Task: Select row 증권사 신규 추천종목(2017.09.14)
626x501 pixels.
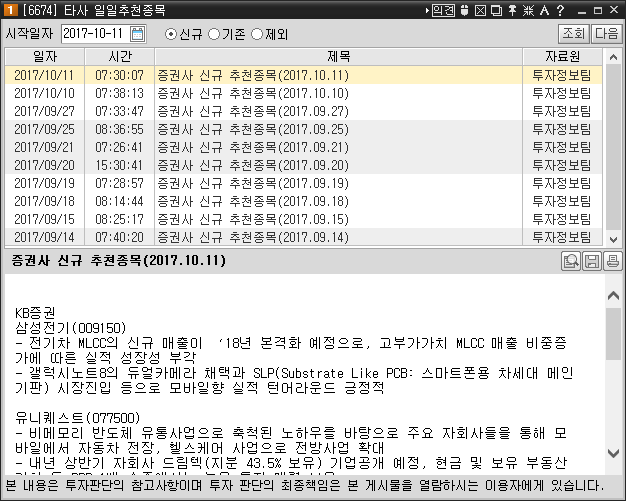Action: point(303,237)
